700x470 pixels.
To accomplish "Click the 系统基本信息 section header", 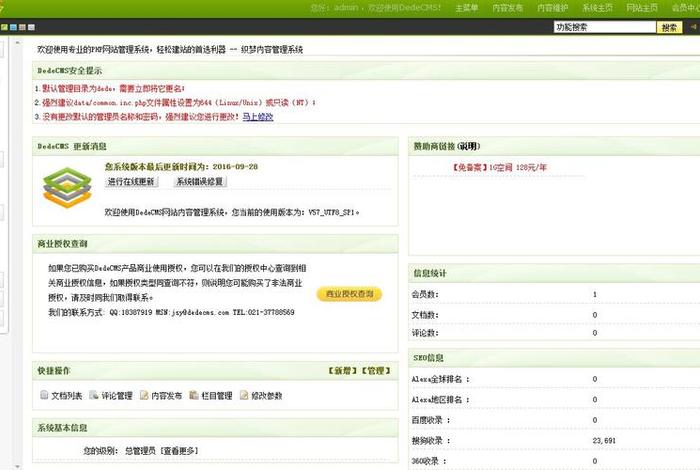I will click(215, 428).
